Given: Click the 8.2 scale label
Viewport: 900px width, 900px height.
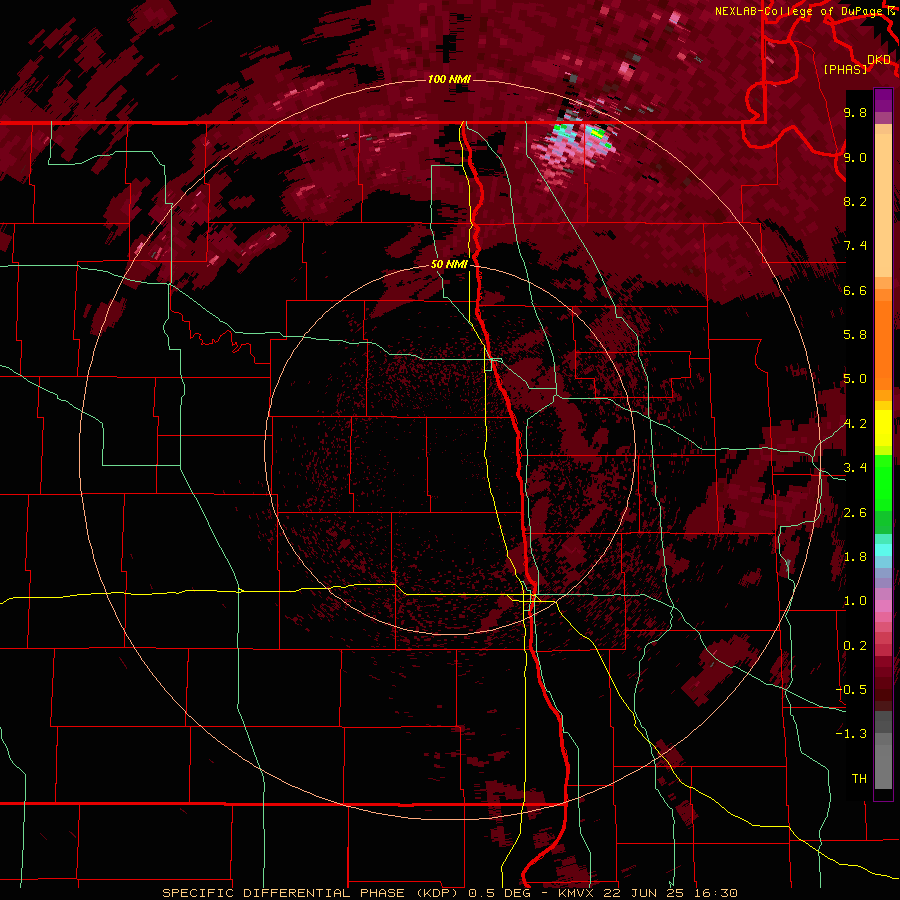Looking at the screenshot, I should point(855,201).
